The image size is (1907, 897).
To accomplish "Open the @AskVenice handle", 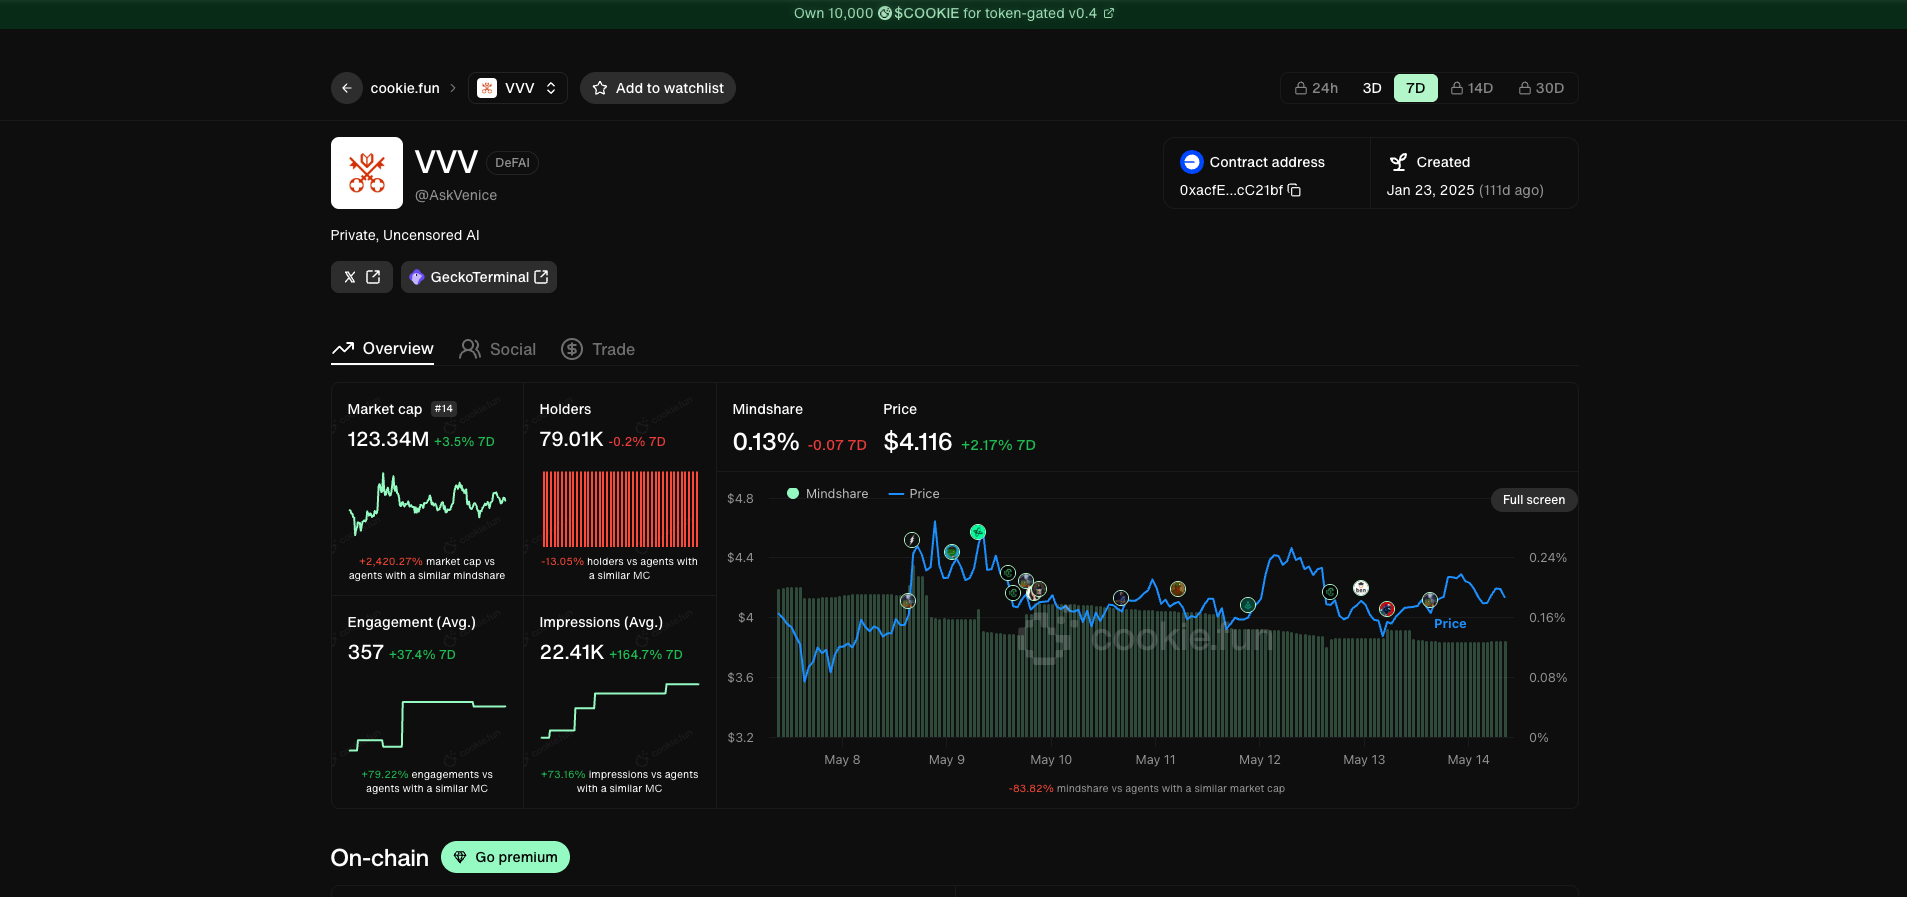I will tap(456, 195).
